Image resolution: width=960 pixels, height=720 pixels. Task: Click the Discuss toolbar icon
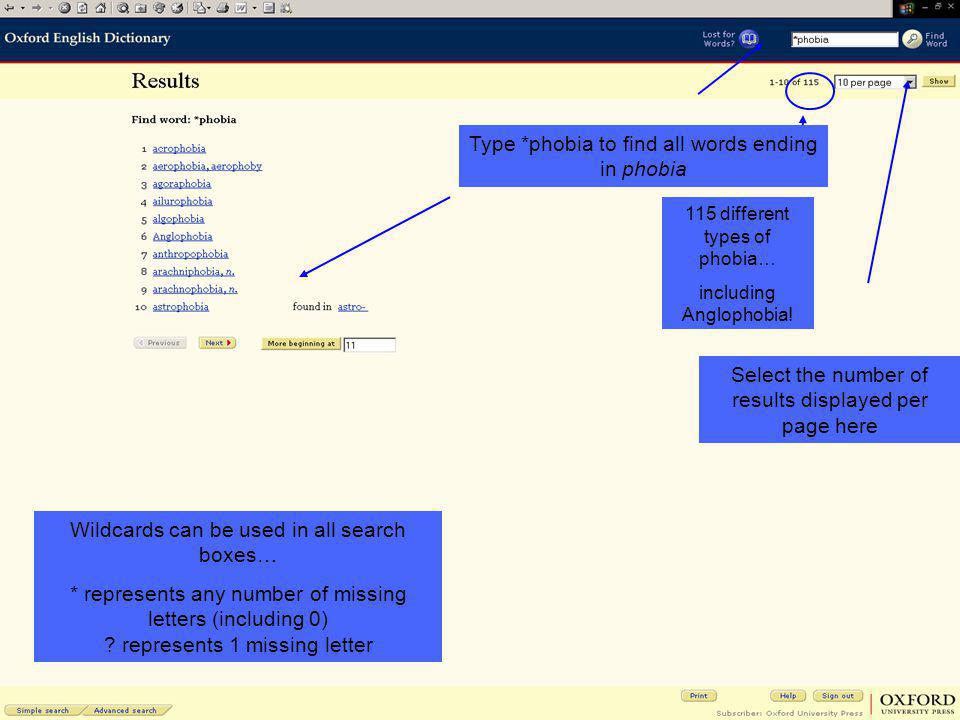click(269, 8)
